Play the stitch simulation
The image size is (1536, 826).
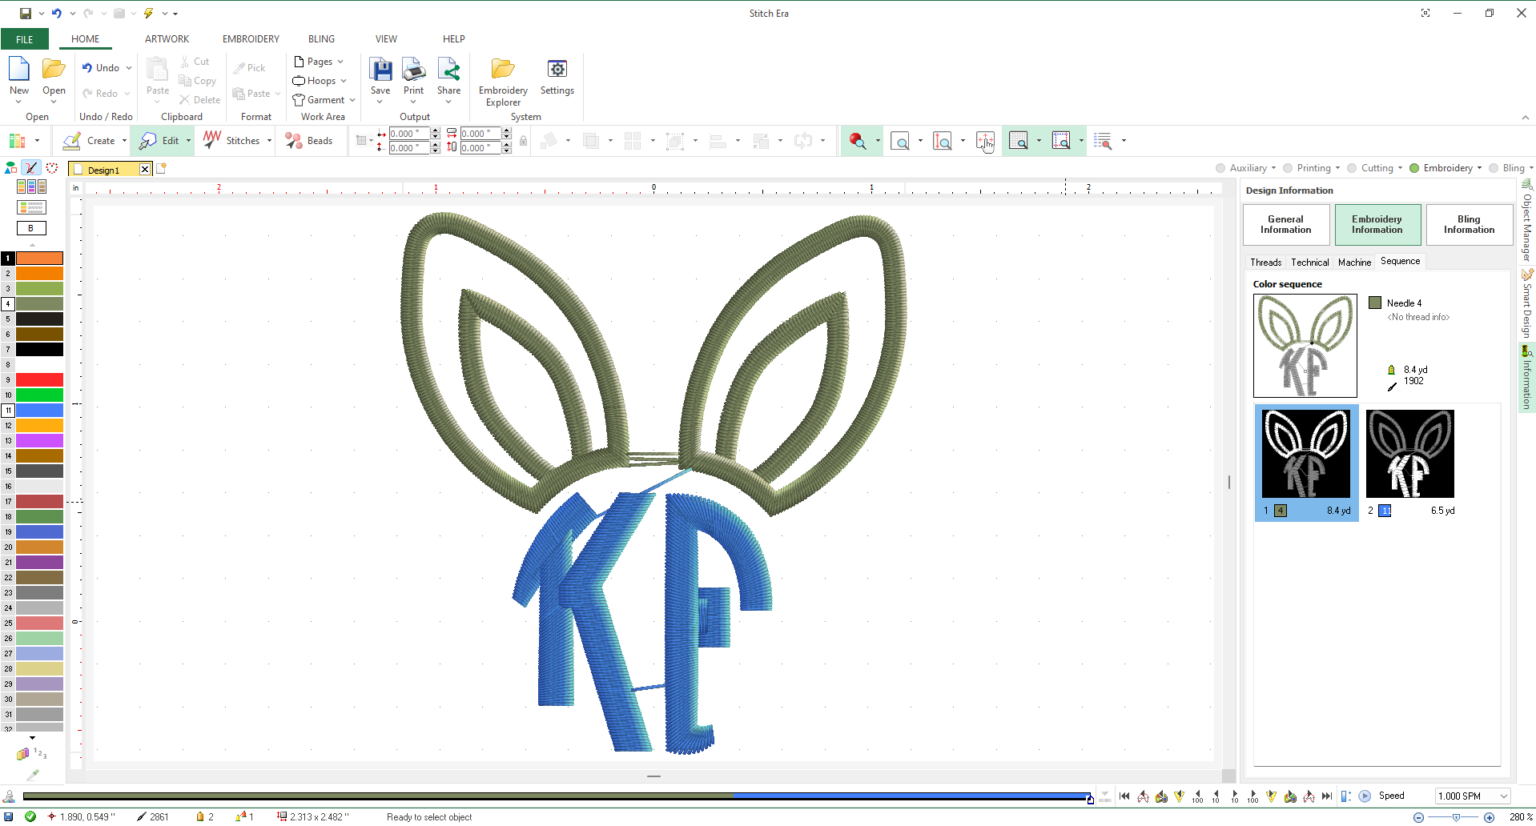point(1364,795)
